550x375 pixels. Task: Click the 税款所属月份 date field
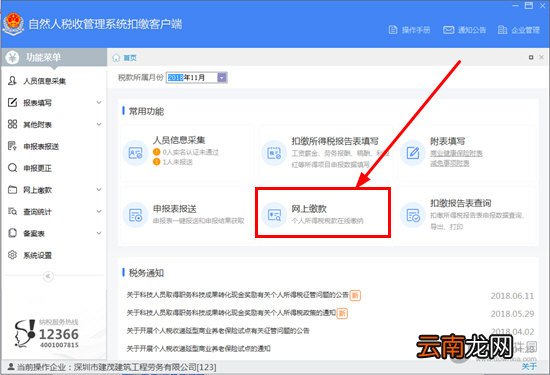point(196,78)
